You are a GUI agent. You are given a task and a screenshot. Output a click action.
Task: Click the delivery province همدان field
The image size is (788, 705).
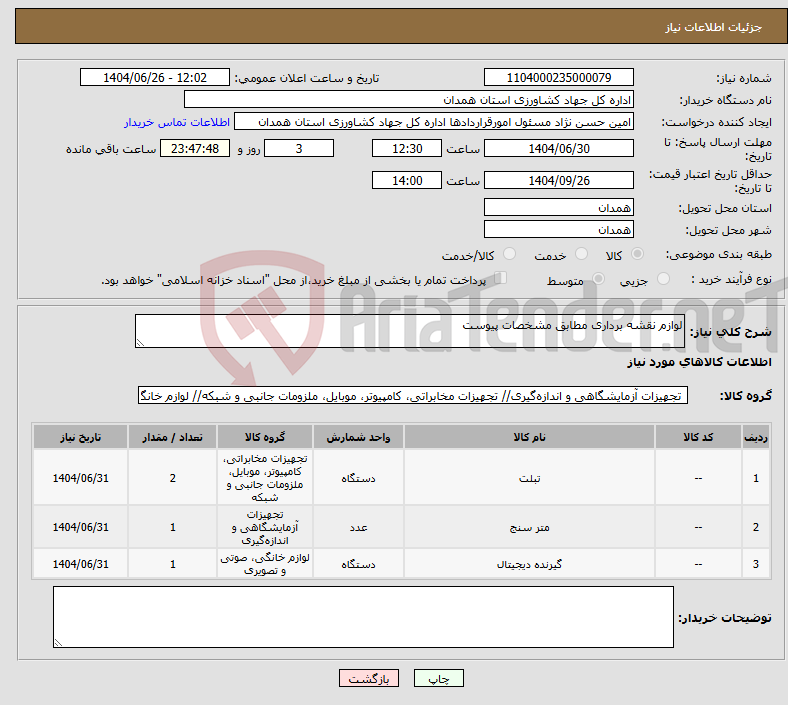point(558,207)
